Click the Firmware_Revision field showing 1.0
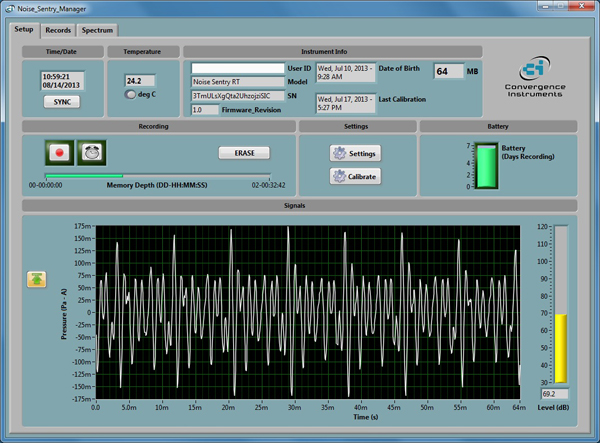Screen dimensions: 600x443 point(205,110)
